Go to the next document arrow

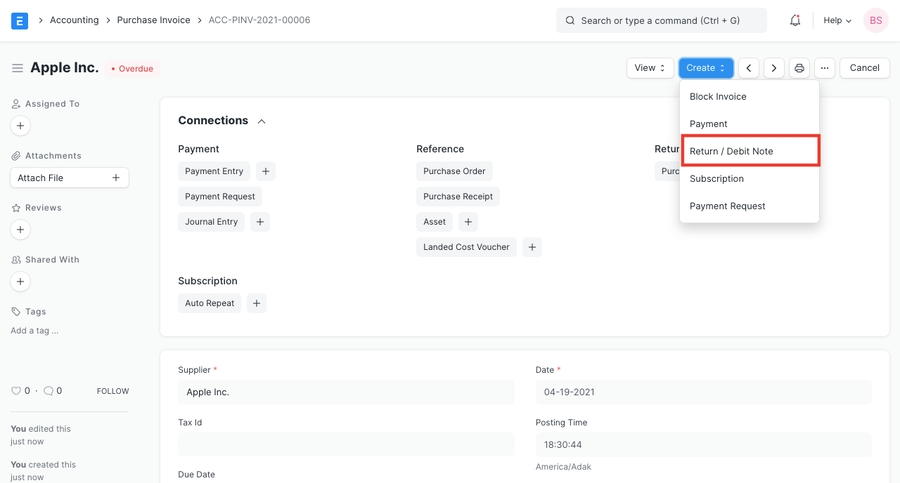(x=774, y=68)
